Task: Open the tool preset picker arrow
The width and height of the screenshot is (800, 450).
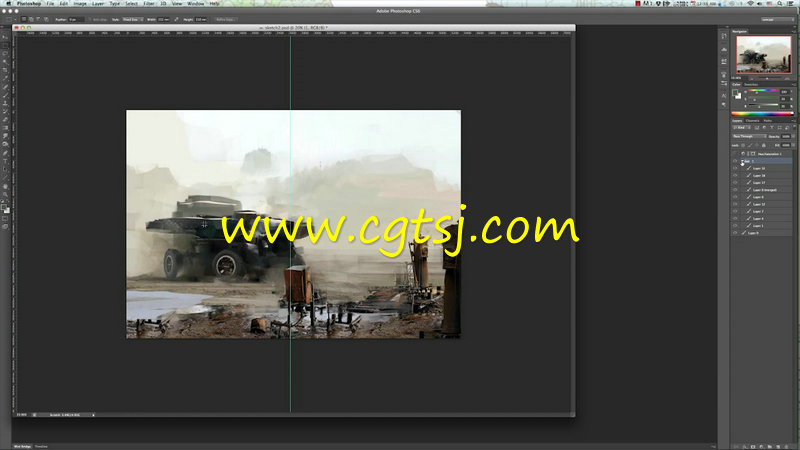Action: (x=15, y=19)
